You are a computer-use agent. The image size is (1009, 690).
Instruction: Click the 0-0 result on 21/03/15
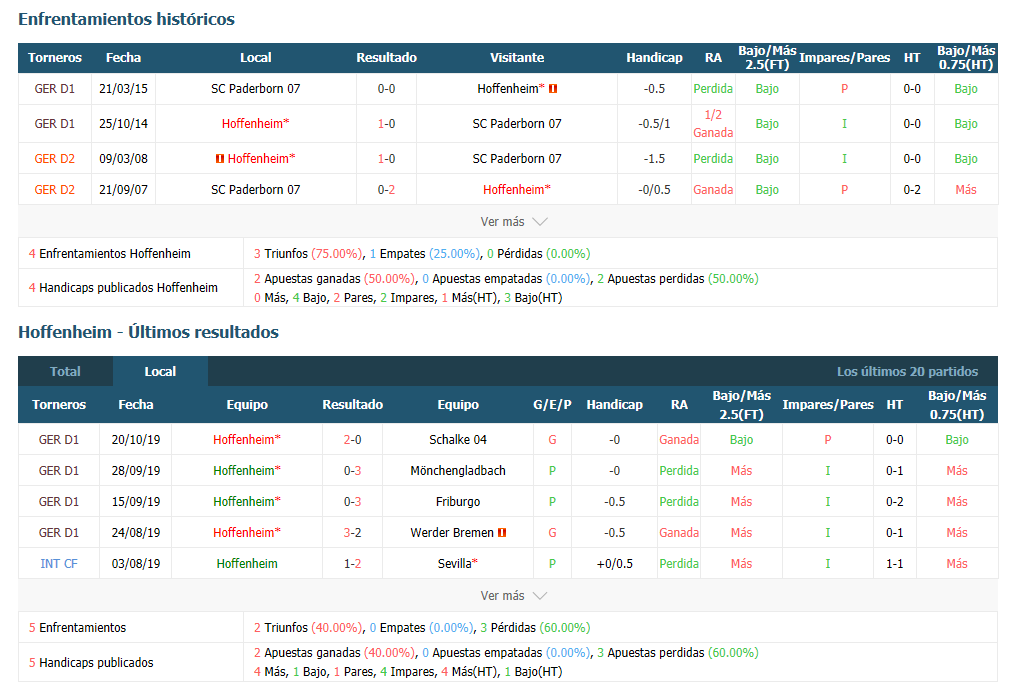[387, 89]
